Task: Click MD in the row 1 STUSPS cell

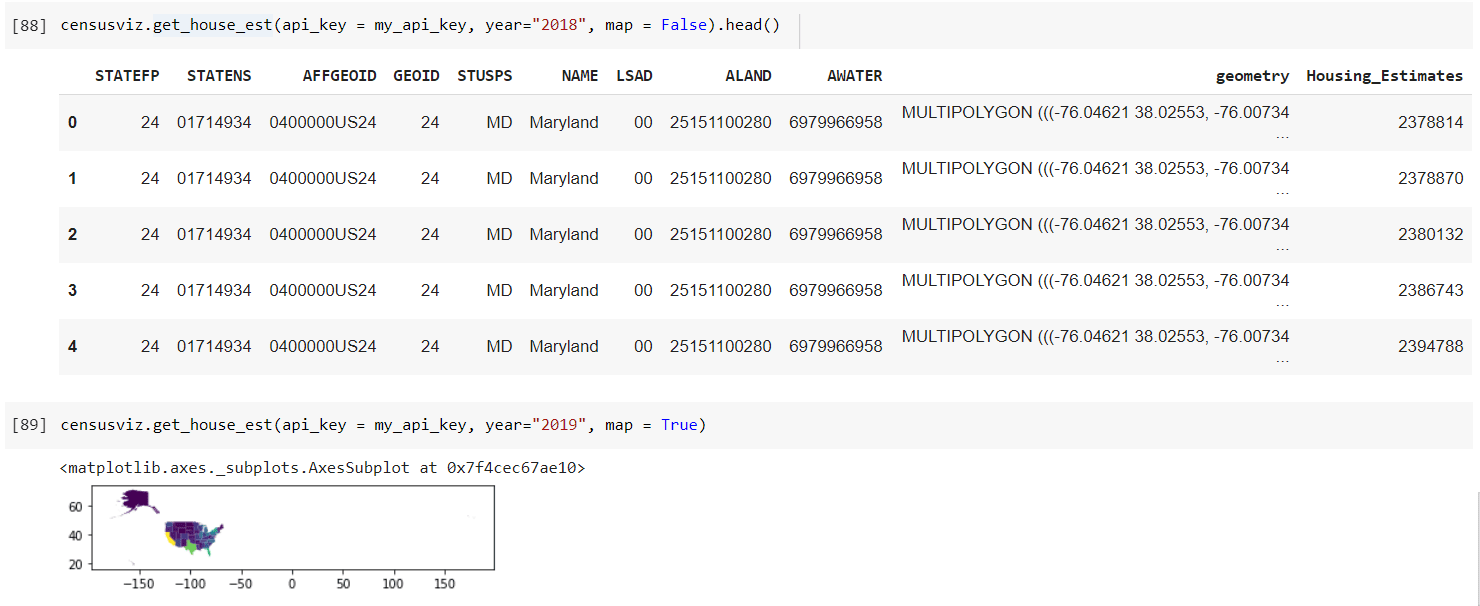Action: point(499,178)
